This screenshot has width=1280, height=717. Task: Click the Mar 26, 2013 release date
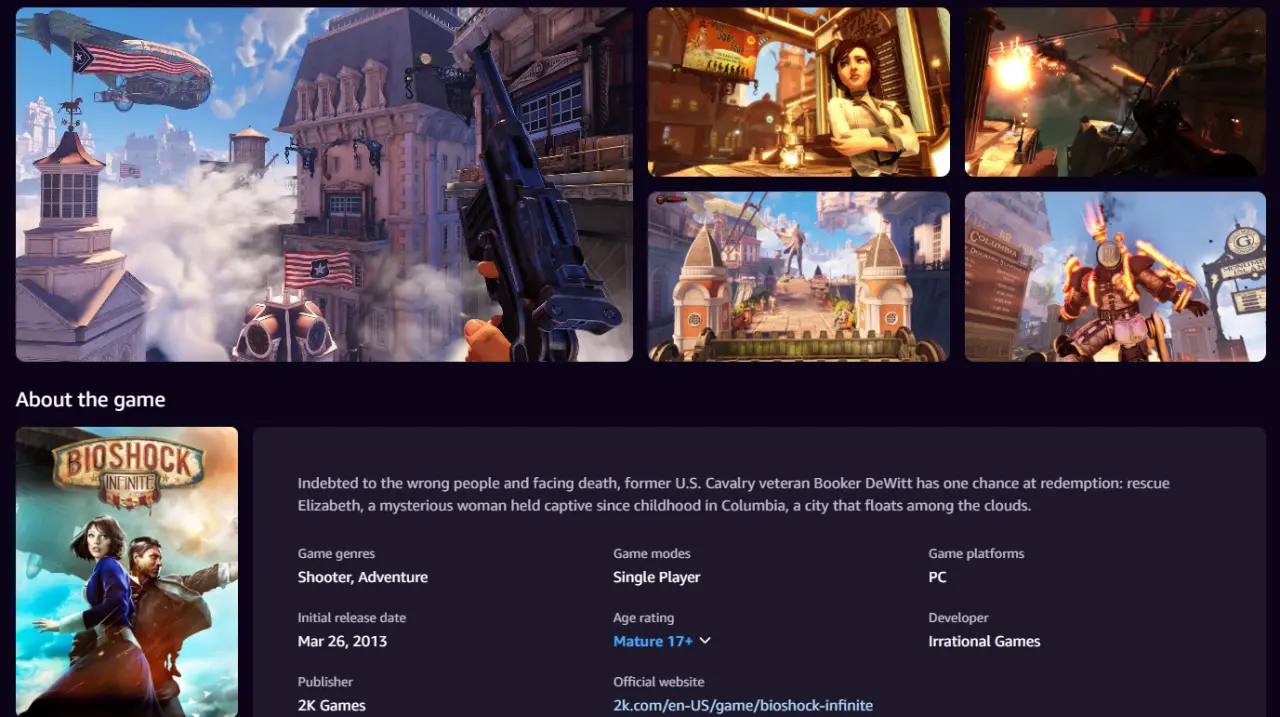(x=342, y=641)
